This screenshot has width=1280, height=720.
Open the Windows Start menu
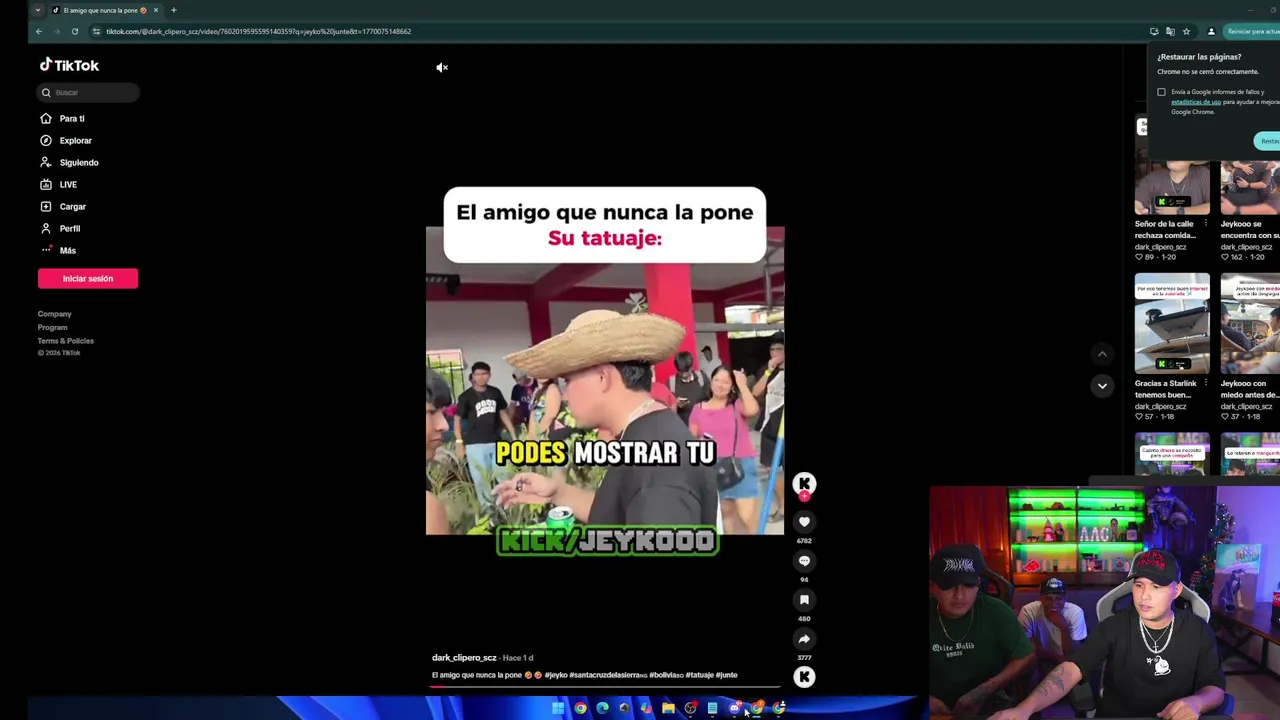[x=558, y=708]
